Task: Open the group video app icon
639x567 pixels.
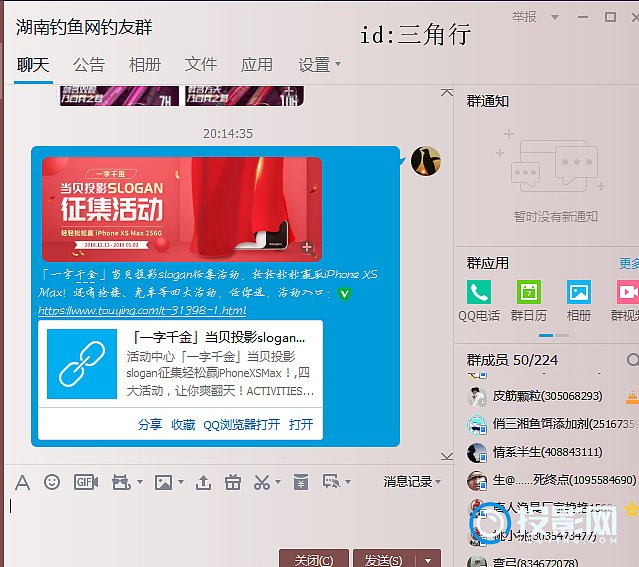Action: click(x=628, y=291)
